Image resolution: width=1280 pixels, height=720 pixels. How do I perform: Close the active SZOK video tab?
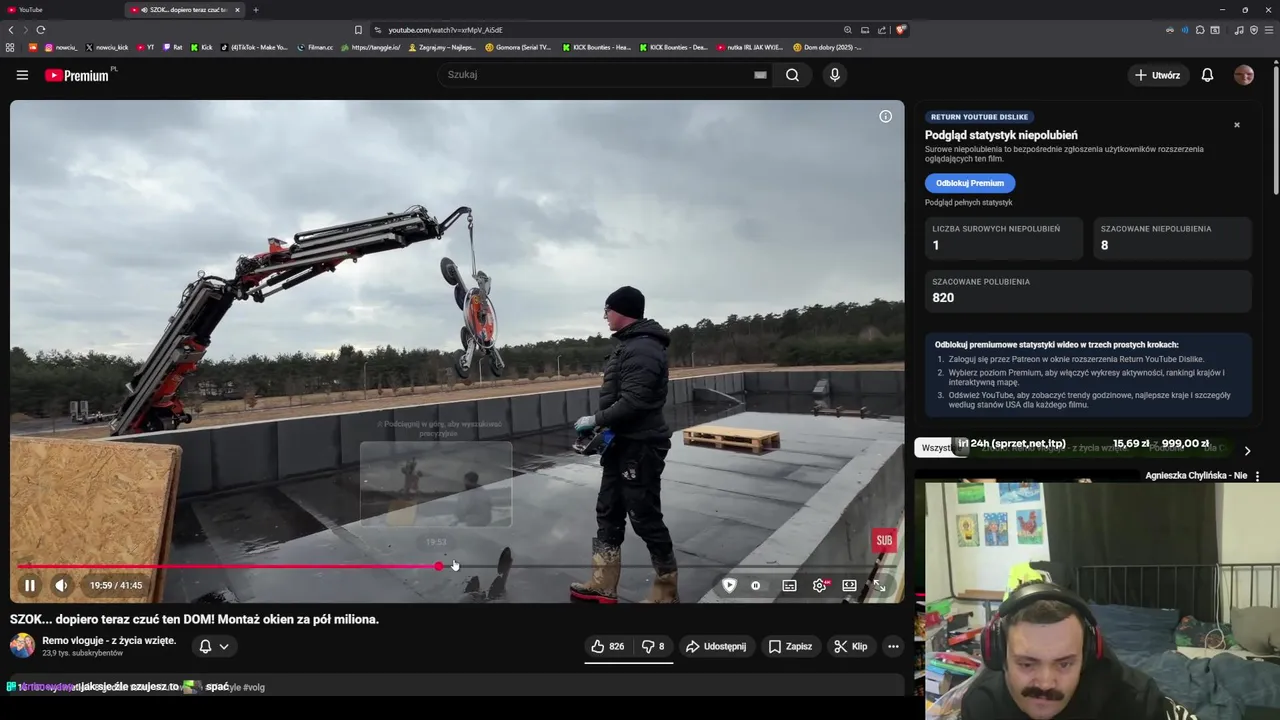point(237,10)
